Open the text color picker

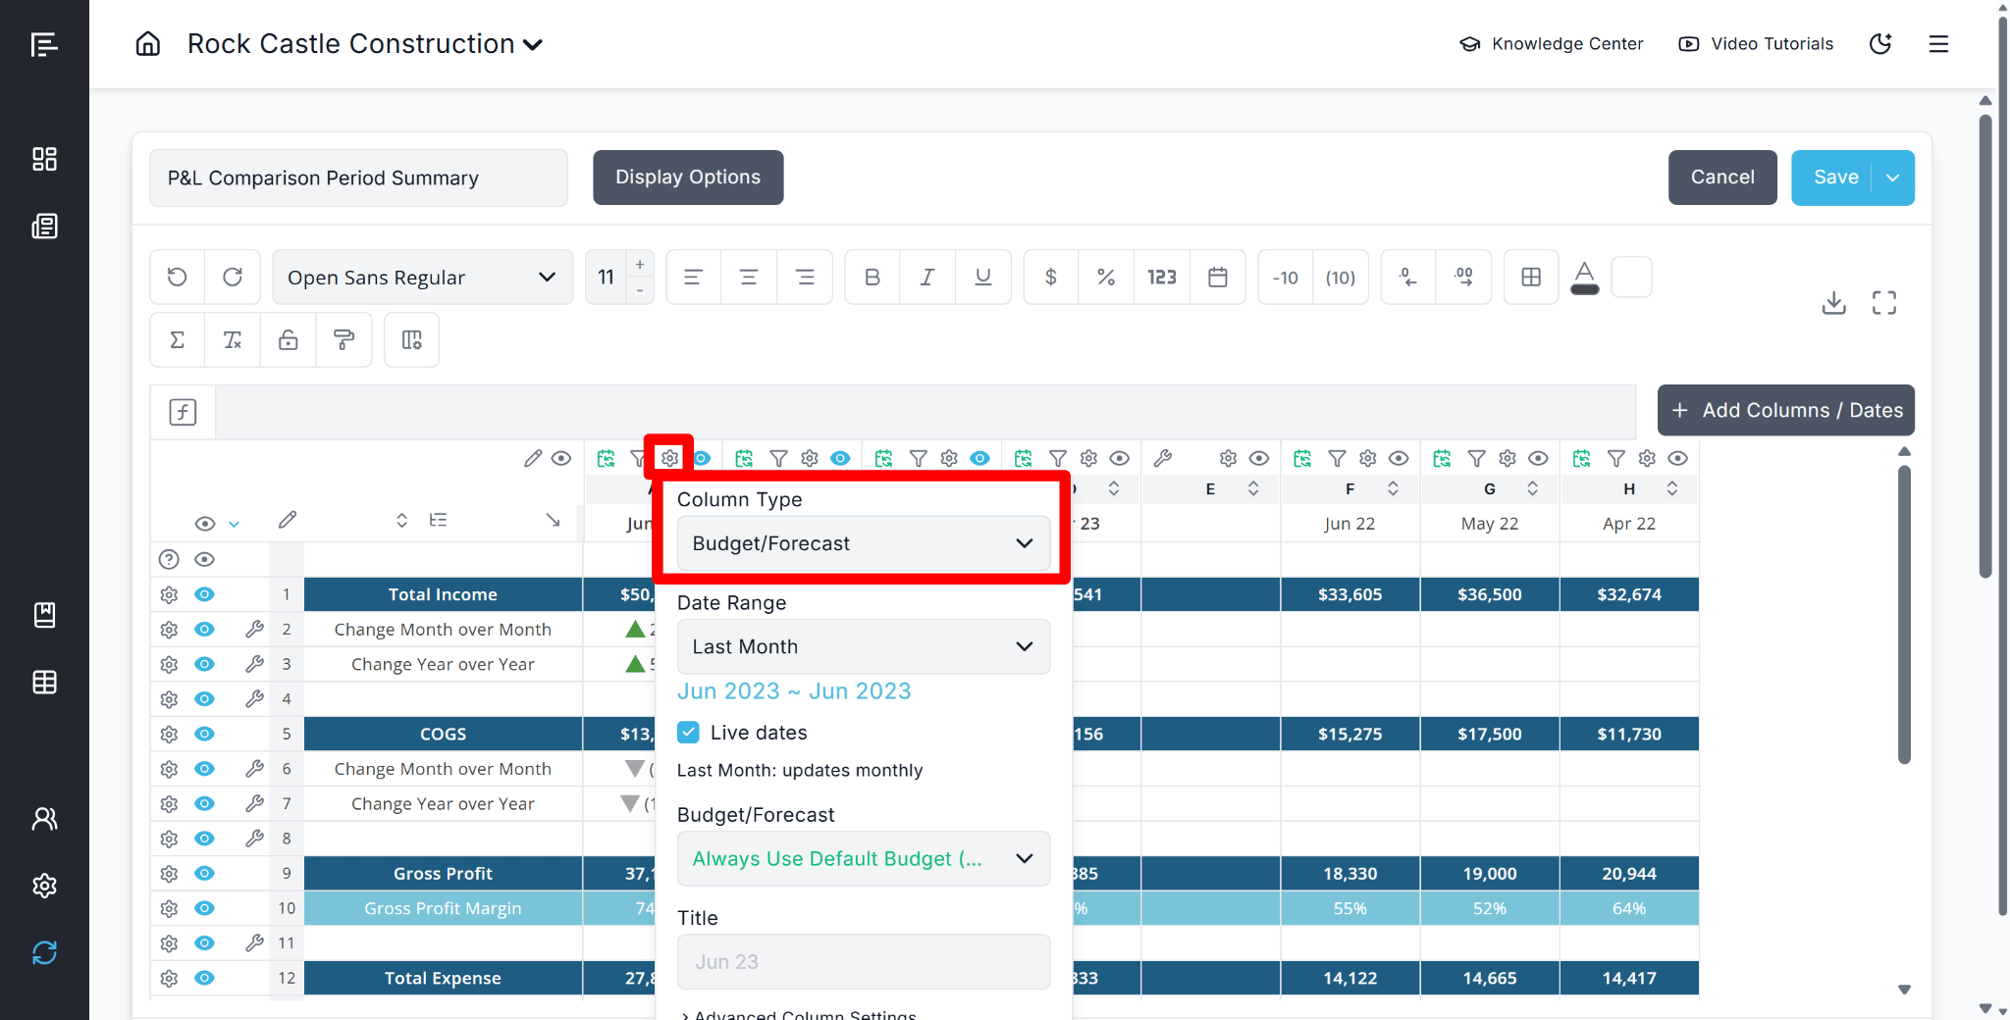[x=1584, y=277]
